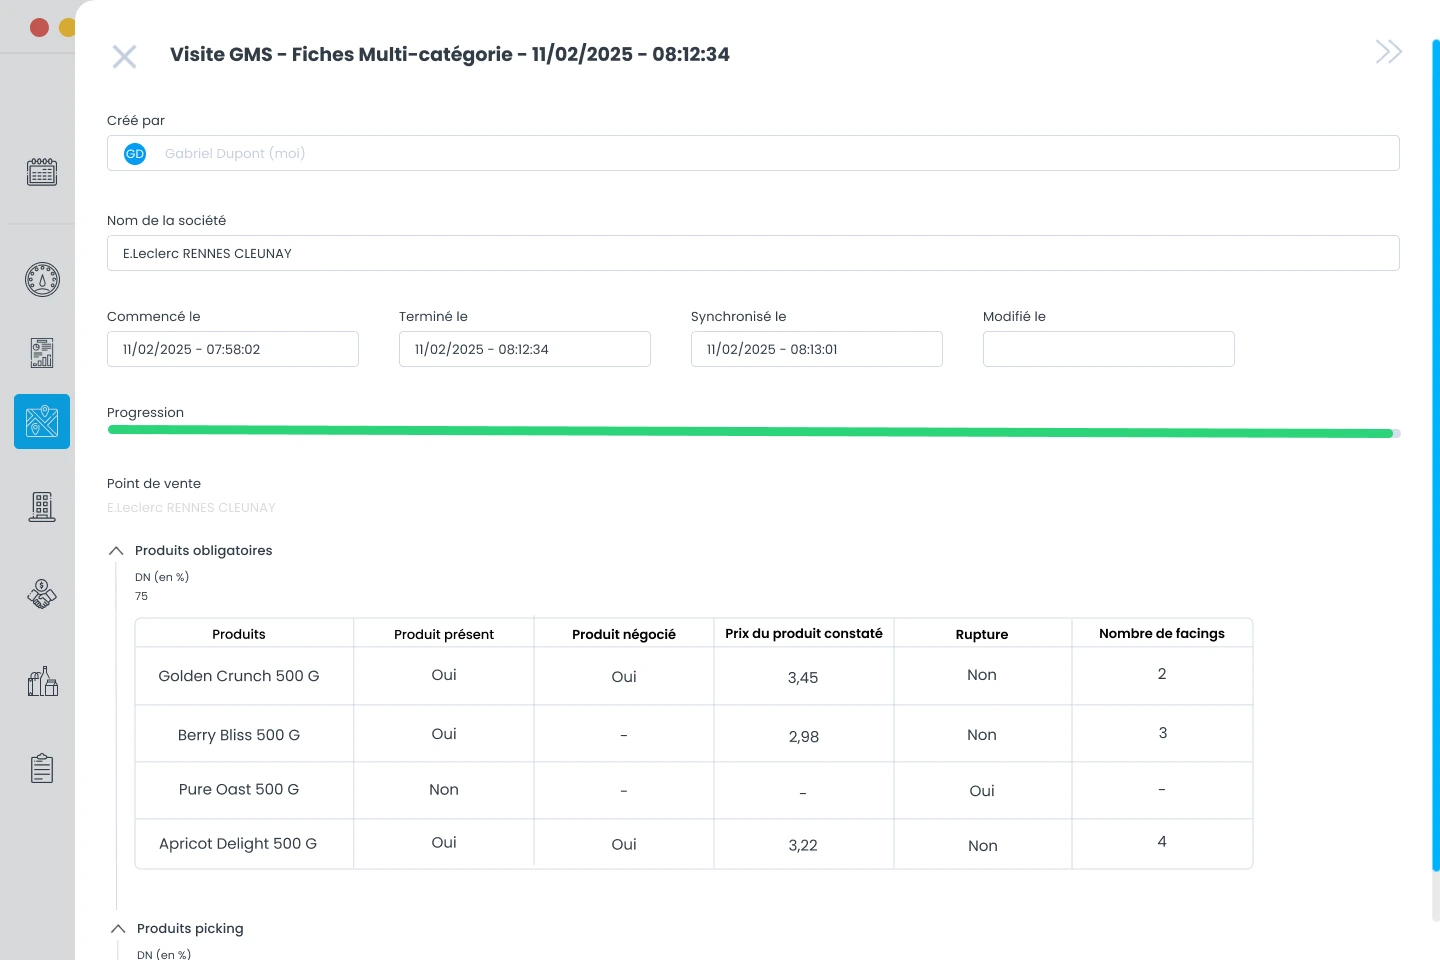Screen dimensions: 1440x960
Task: Click the Terminé le date field
Action: tap(525, 349)
